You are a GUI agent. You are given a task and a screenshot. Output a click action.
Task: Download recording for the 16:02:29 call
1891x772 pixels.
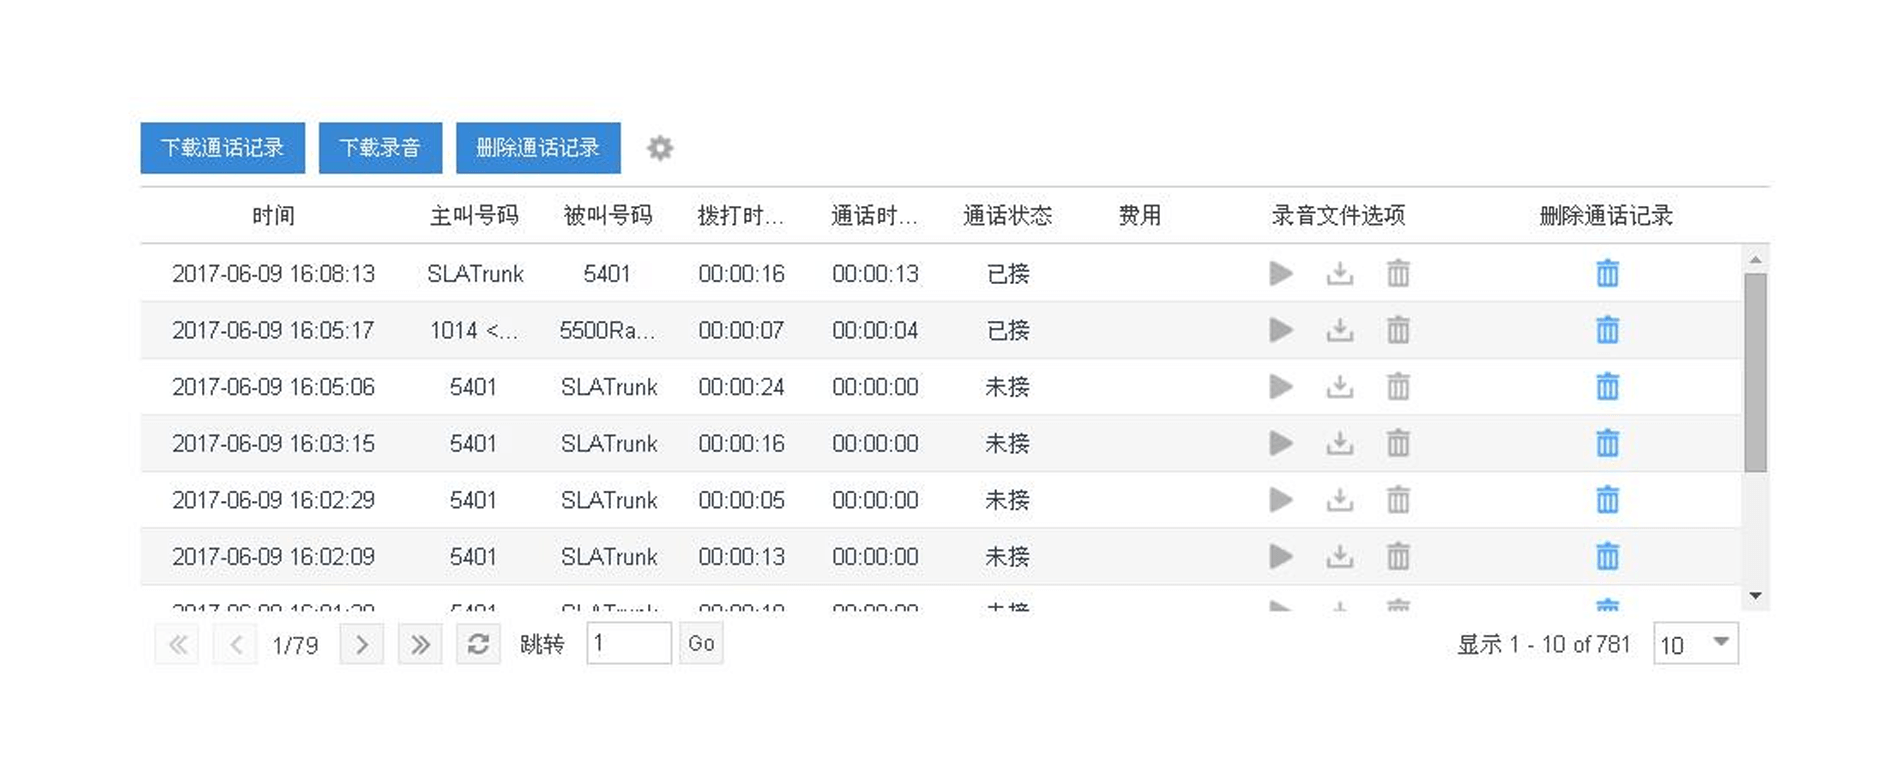pyautogui.click(x=1340, y=500)
